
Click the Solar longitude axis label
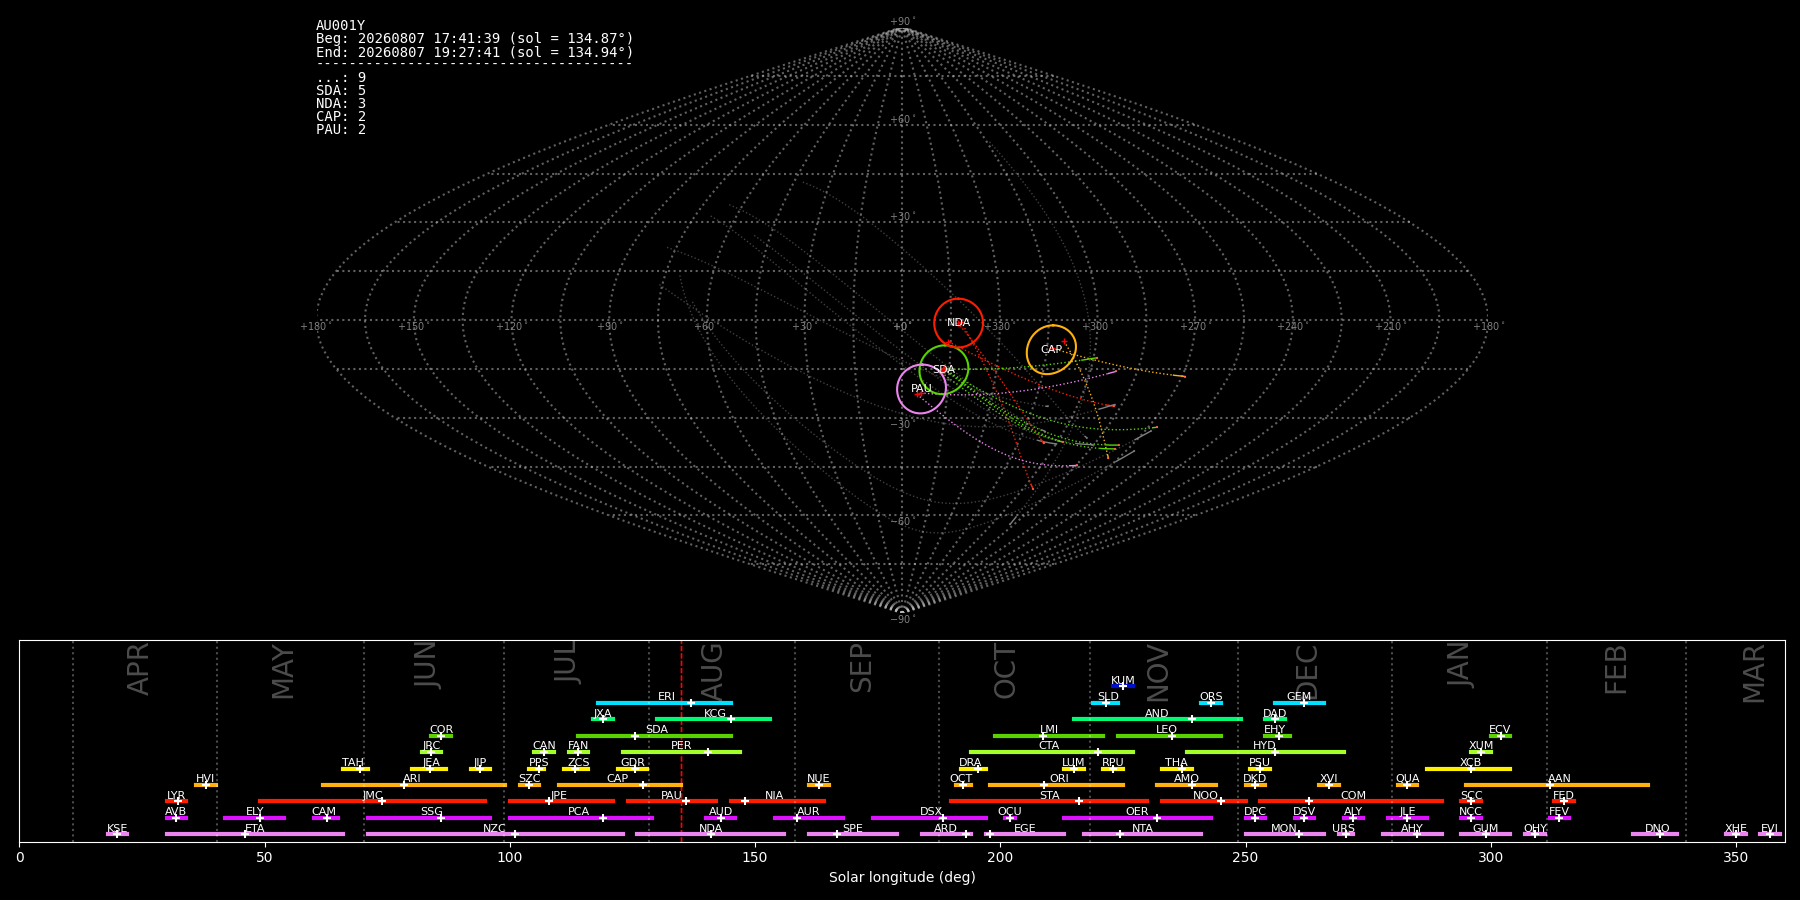coord(902,878)
